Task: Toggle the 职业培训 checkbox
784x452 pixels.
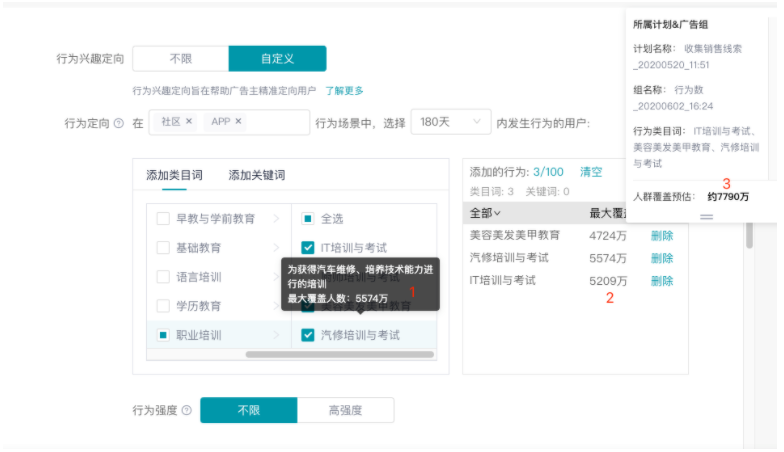Action: coord(163,335)
